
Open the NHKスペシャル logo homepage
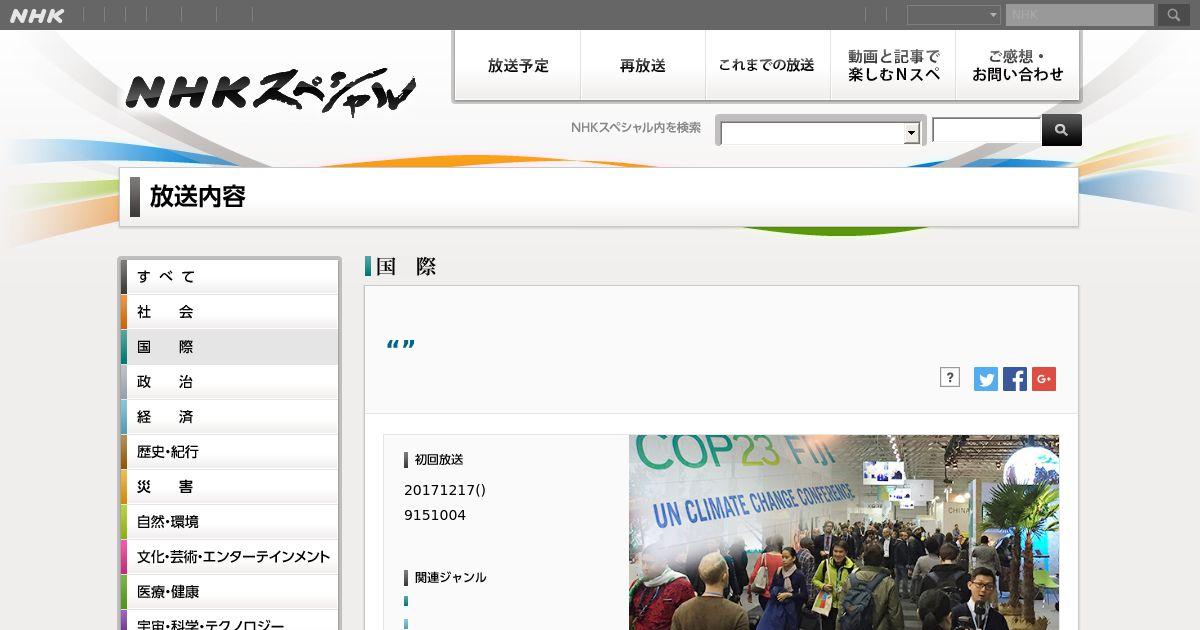270,92
